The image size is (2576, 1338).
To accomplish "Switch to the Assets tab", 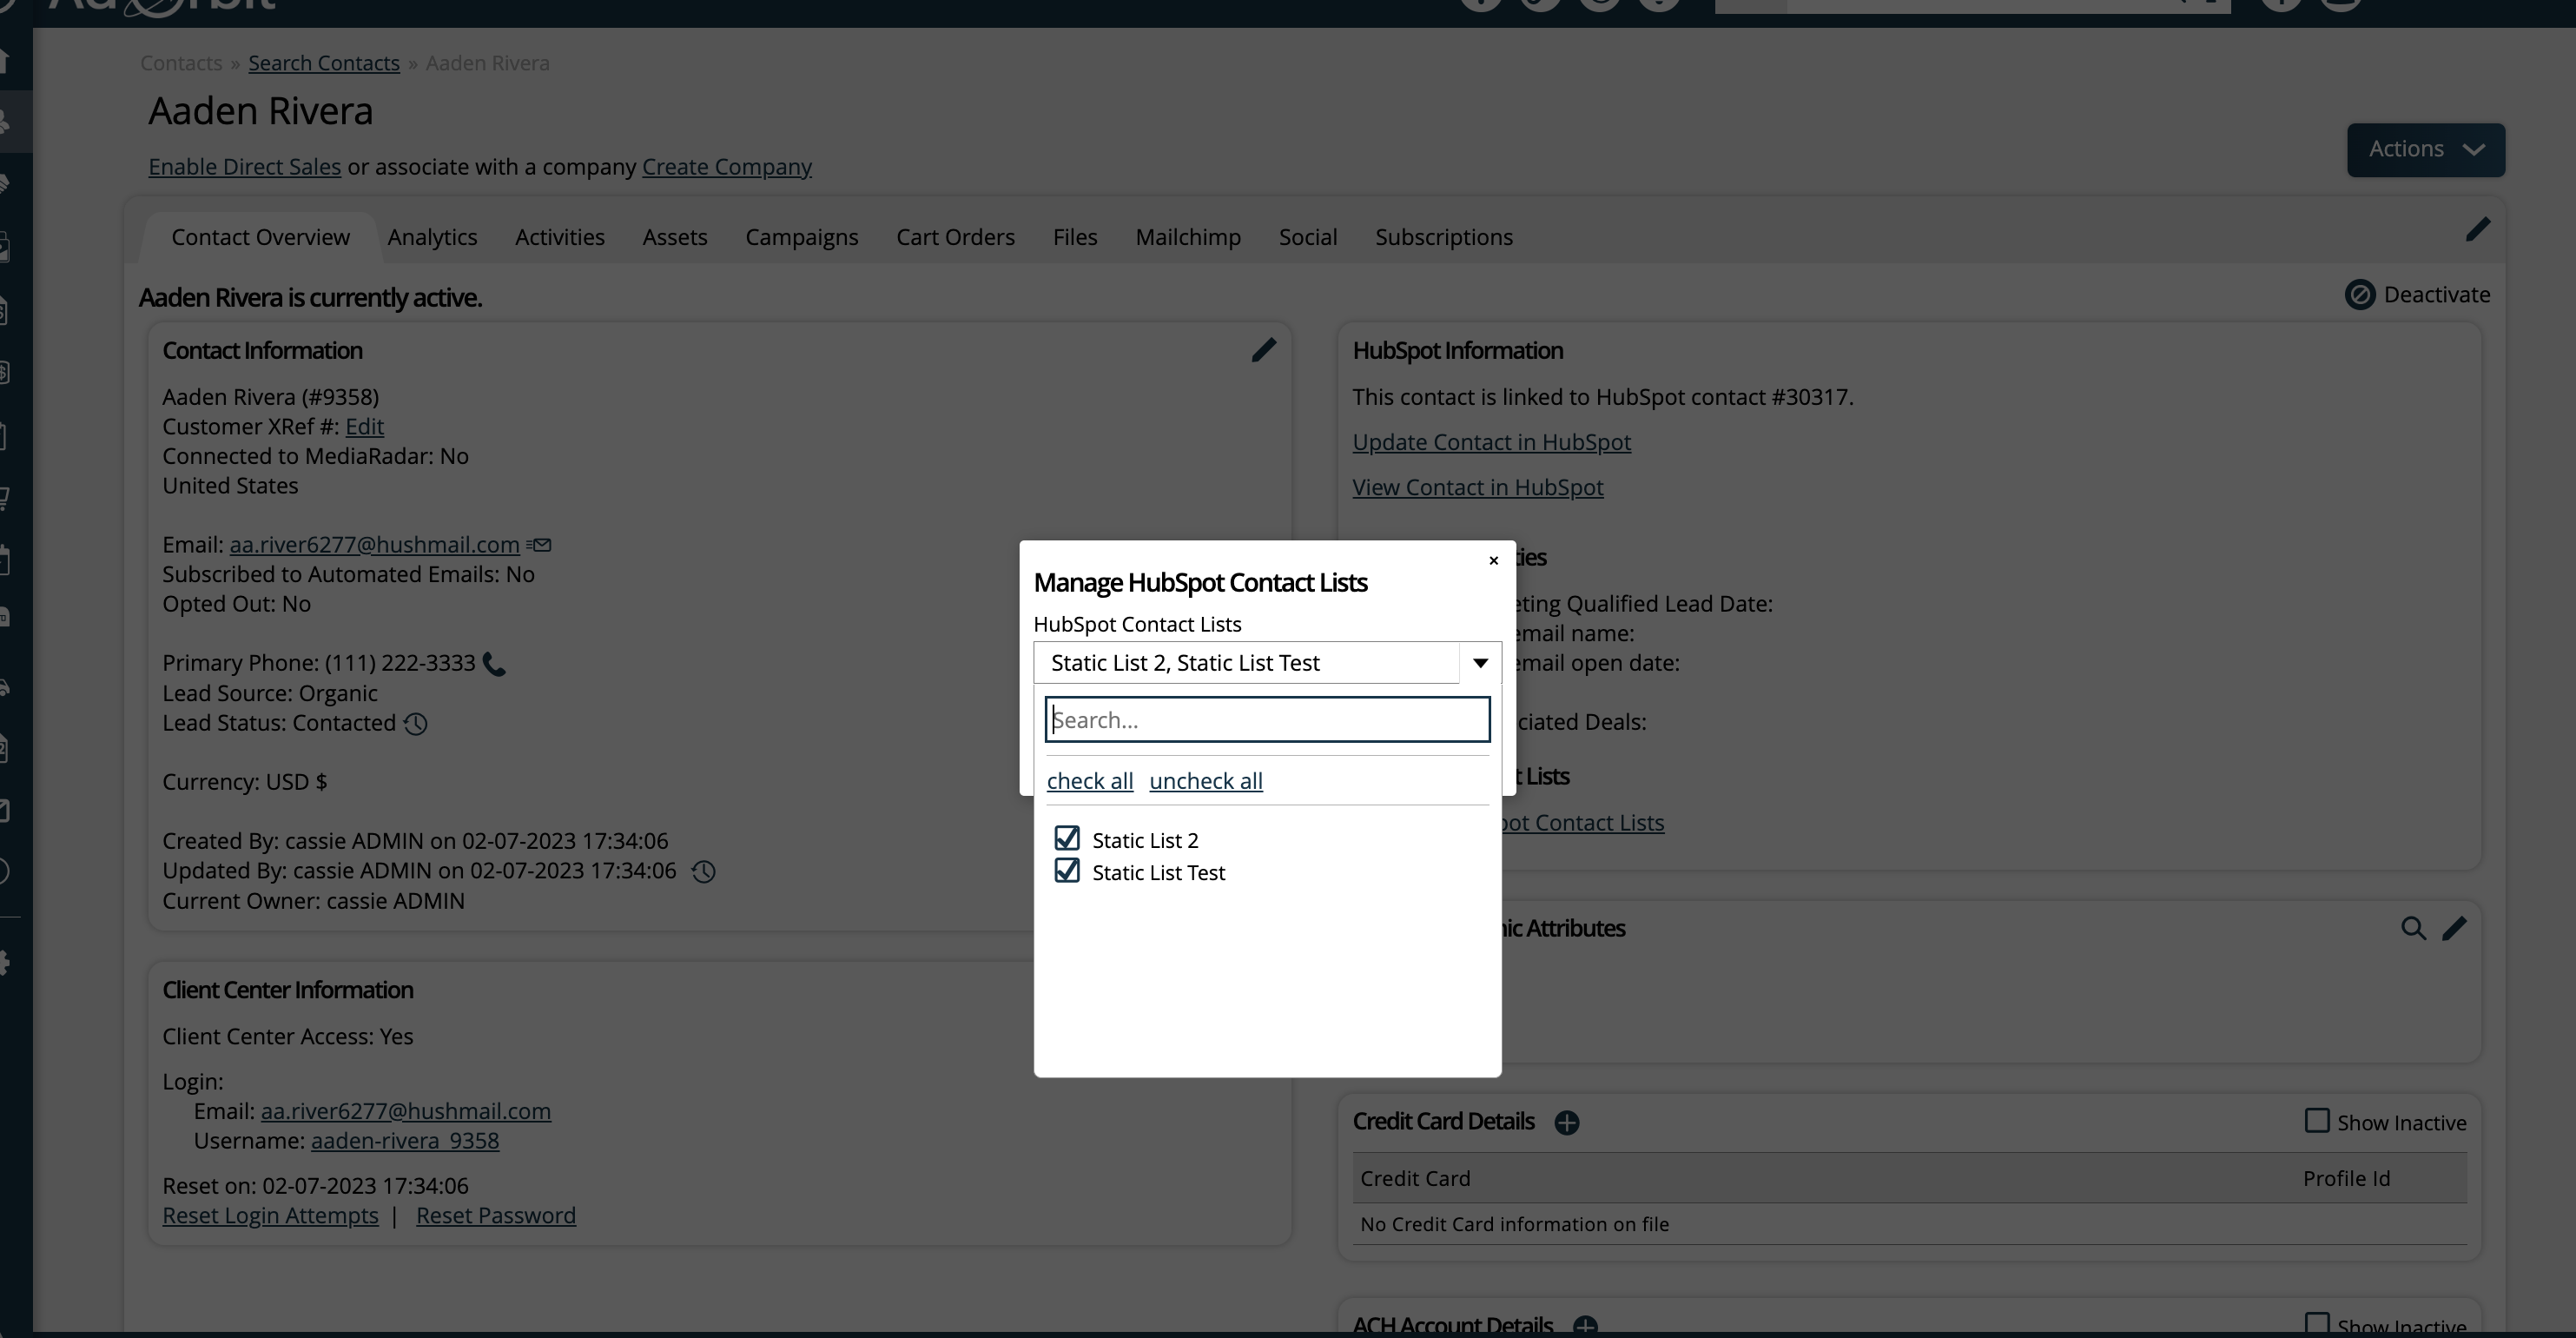I will click(x=675, y=237).
